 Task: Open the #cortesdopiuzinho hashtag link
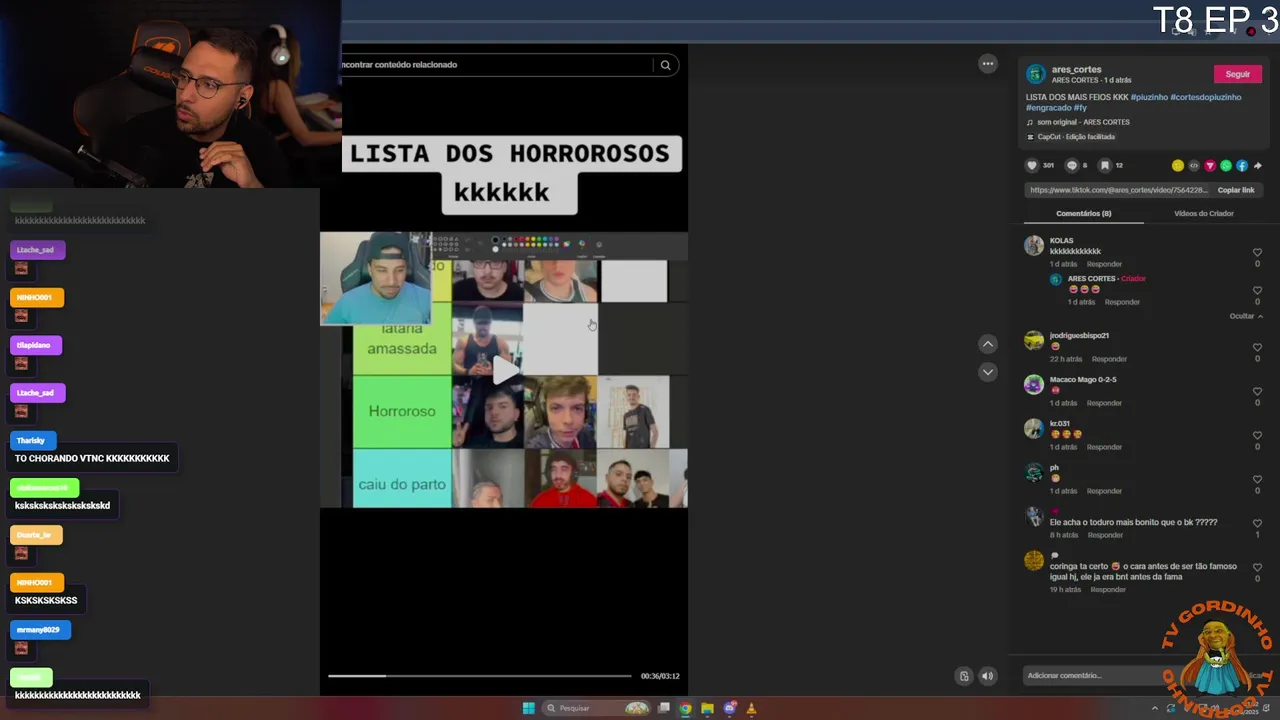[x=1205, y=97]
